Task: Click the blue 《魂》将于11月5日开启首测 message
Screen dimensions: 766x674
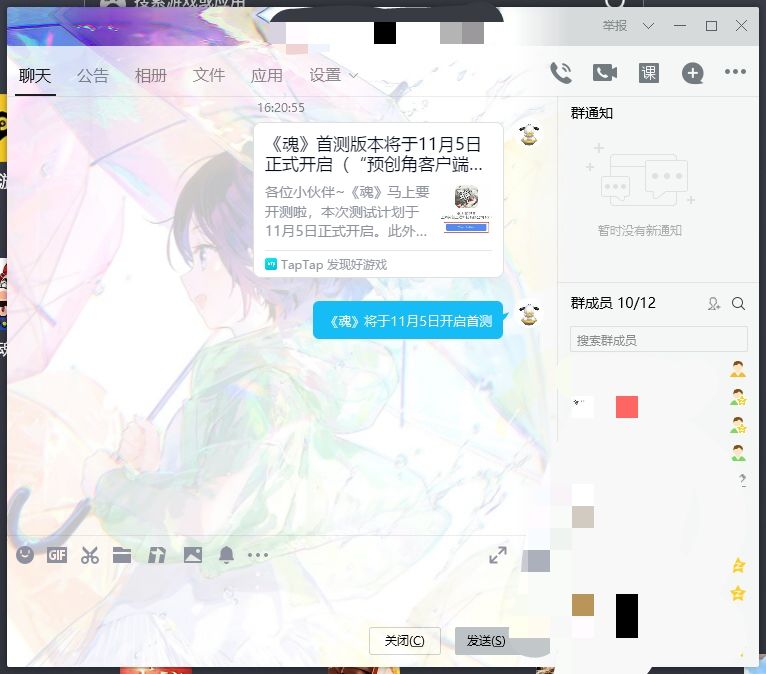Action: [x=408, y=320]
